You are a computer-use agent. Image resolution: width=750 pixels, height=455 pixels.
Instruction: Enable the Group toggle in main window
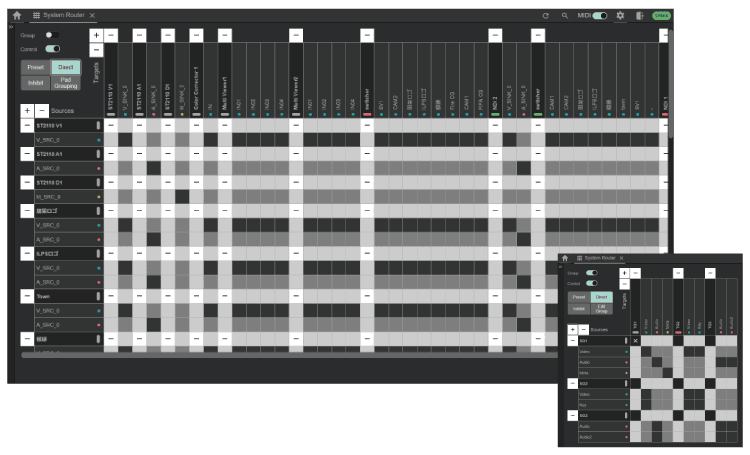point(51,35)
